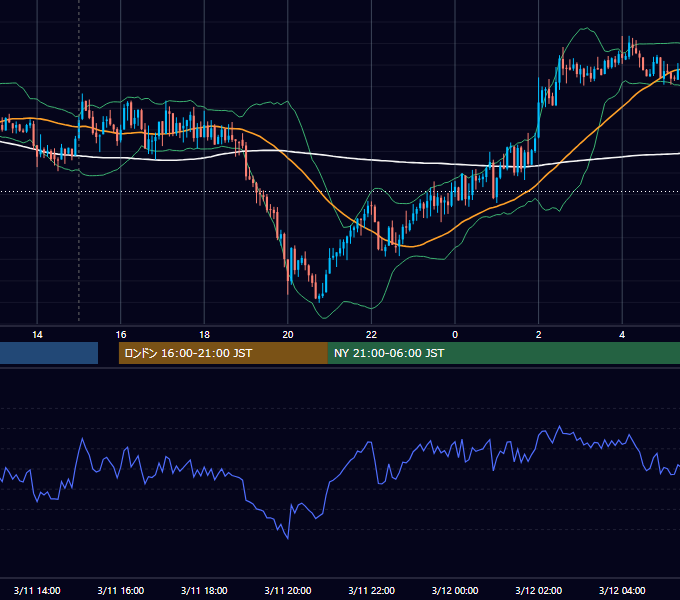Click the 3/11 16:00 label on the indicator axis
This screenshot has width=680, height=600.
tap(121, 590)
